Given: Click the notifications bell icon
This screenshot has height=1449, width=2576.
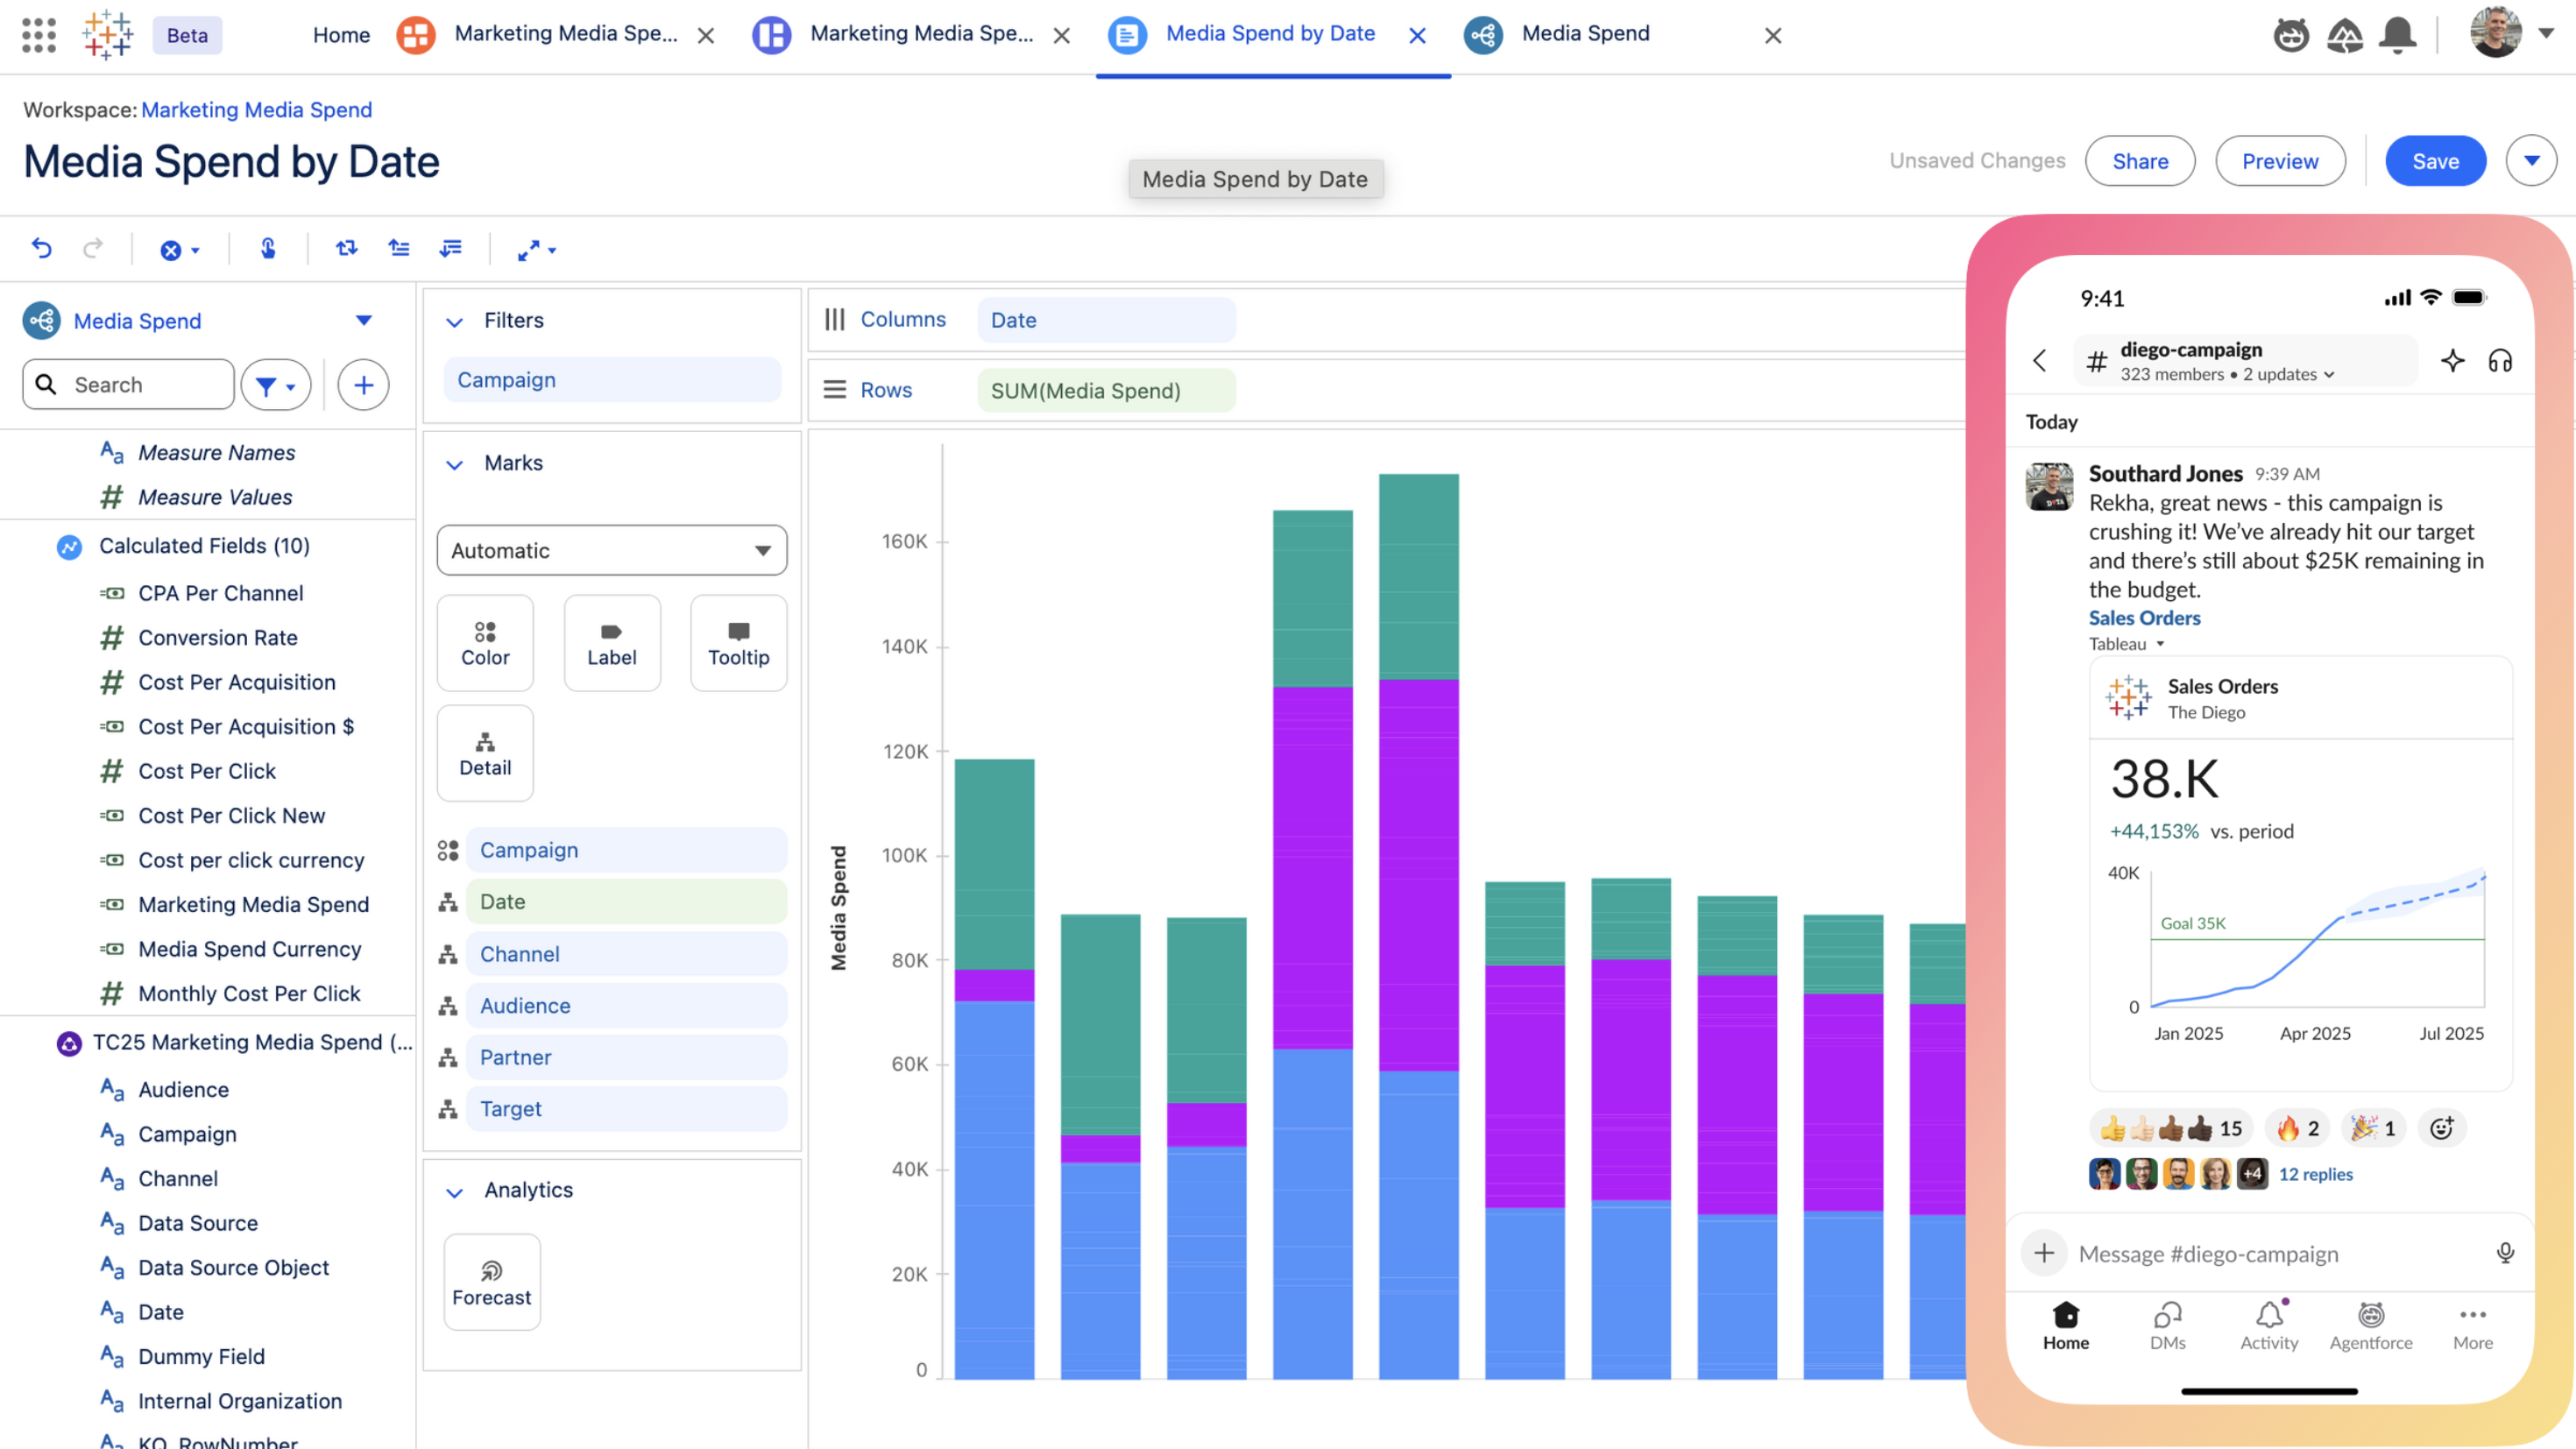Looking at the screenshot, I should click(x=2397, y=35).
